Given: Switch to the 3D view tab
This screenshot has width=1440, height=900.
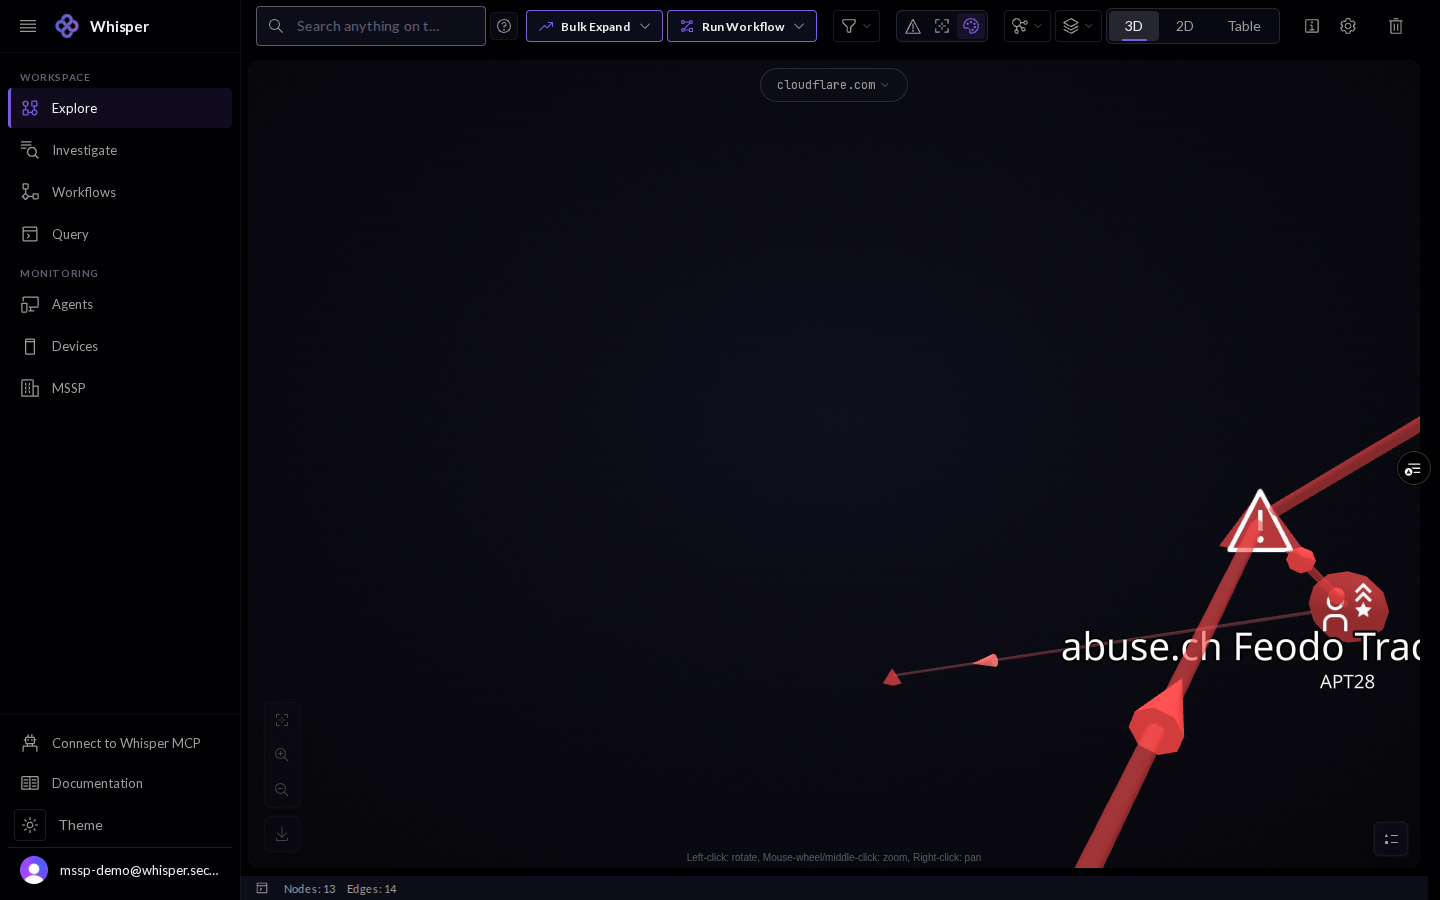Looking at the screenshot, I should (x=1134, y=26).
